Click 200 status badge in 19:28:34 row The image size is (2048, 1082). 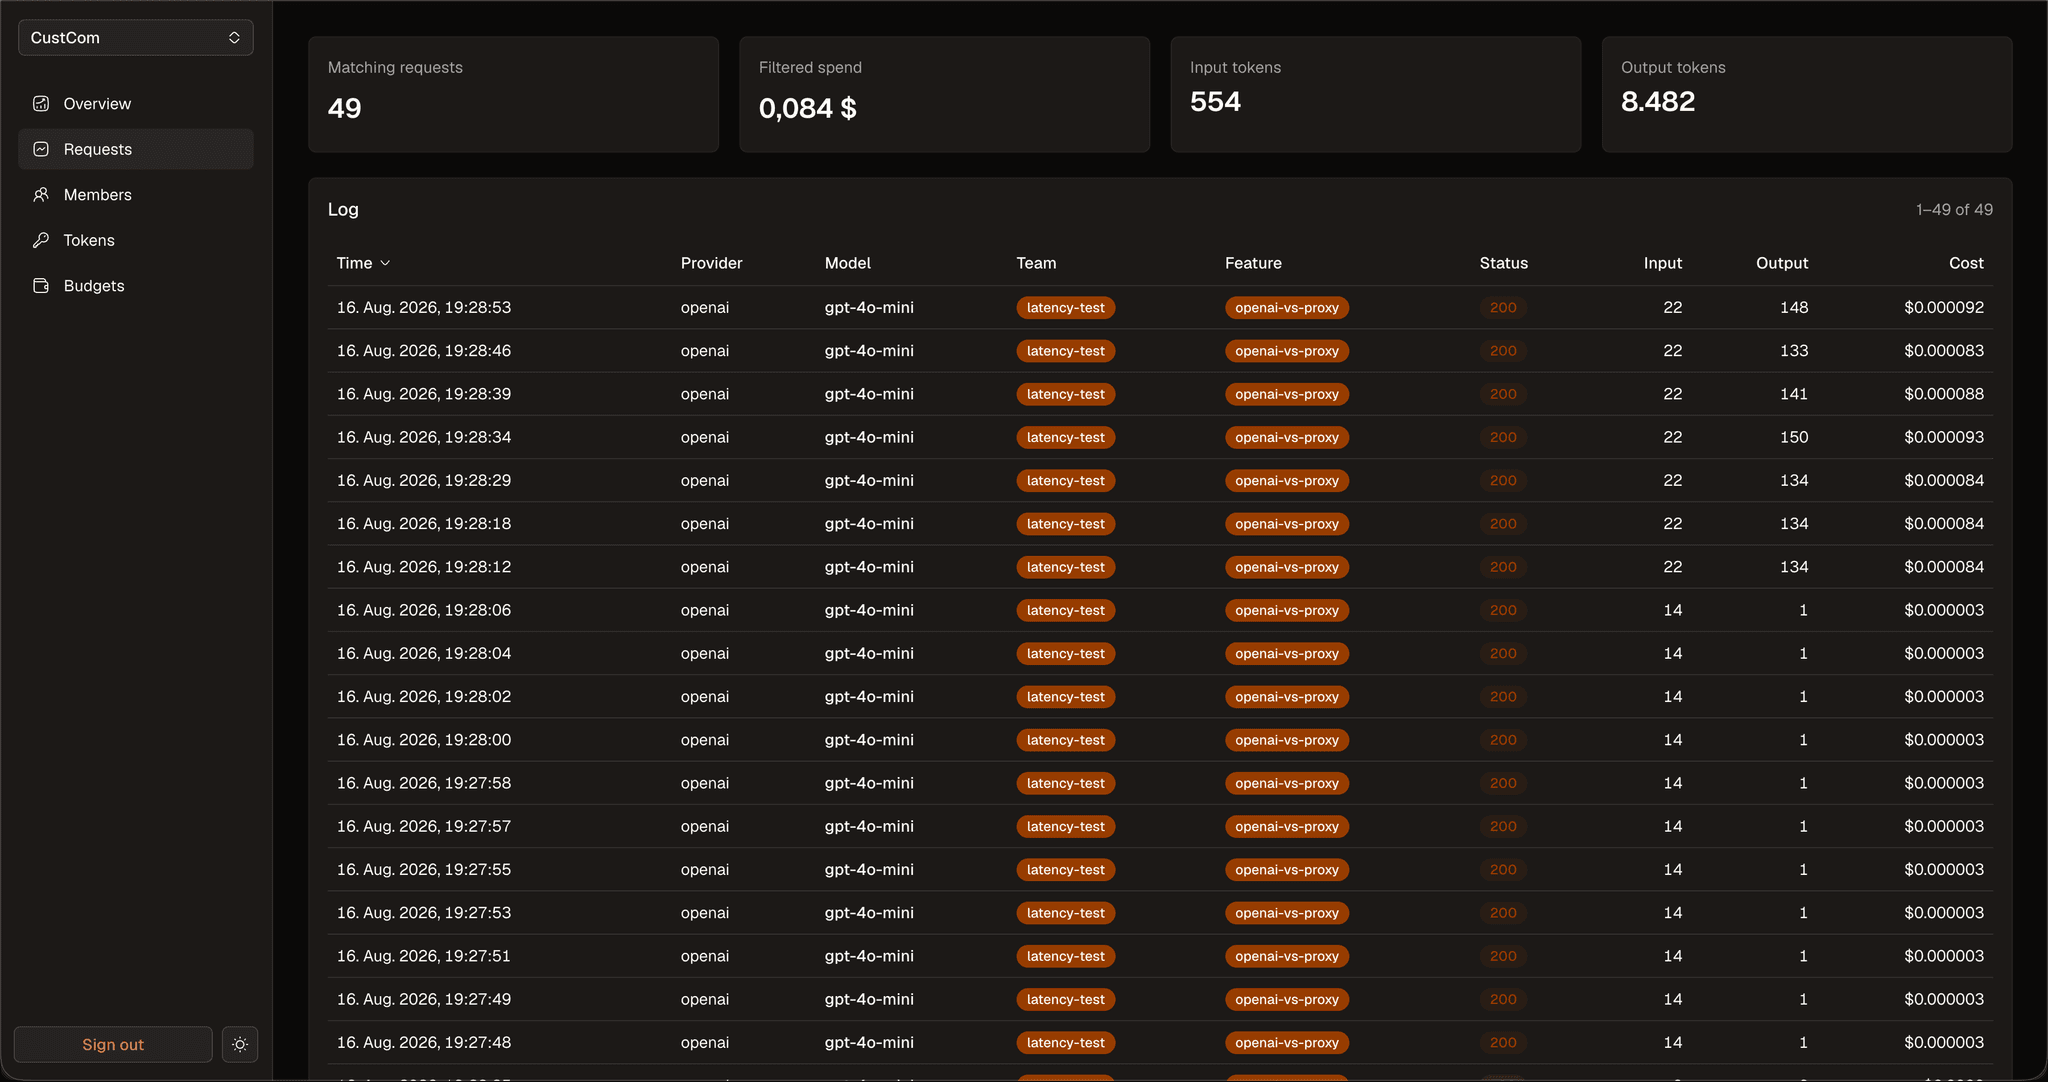coord(1503,437)
